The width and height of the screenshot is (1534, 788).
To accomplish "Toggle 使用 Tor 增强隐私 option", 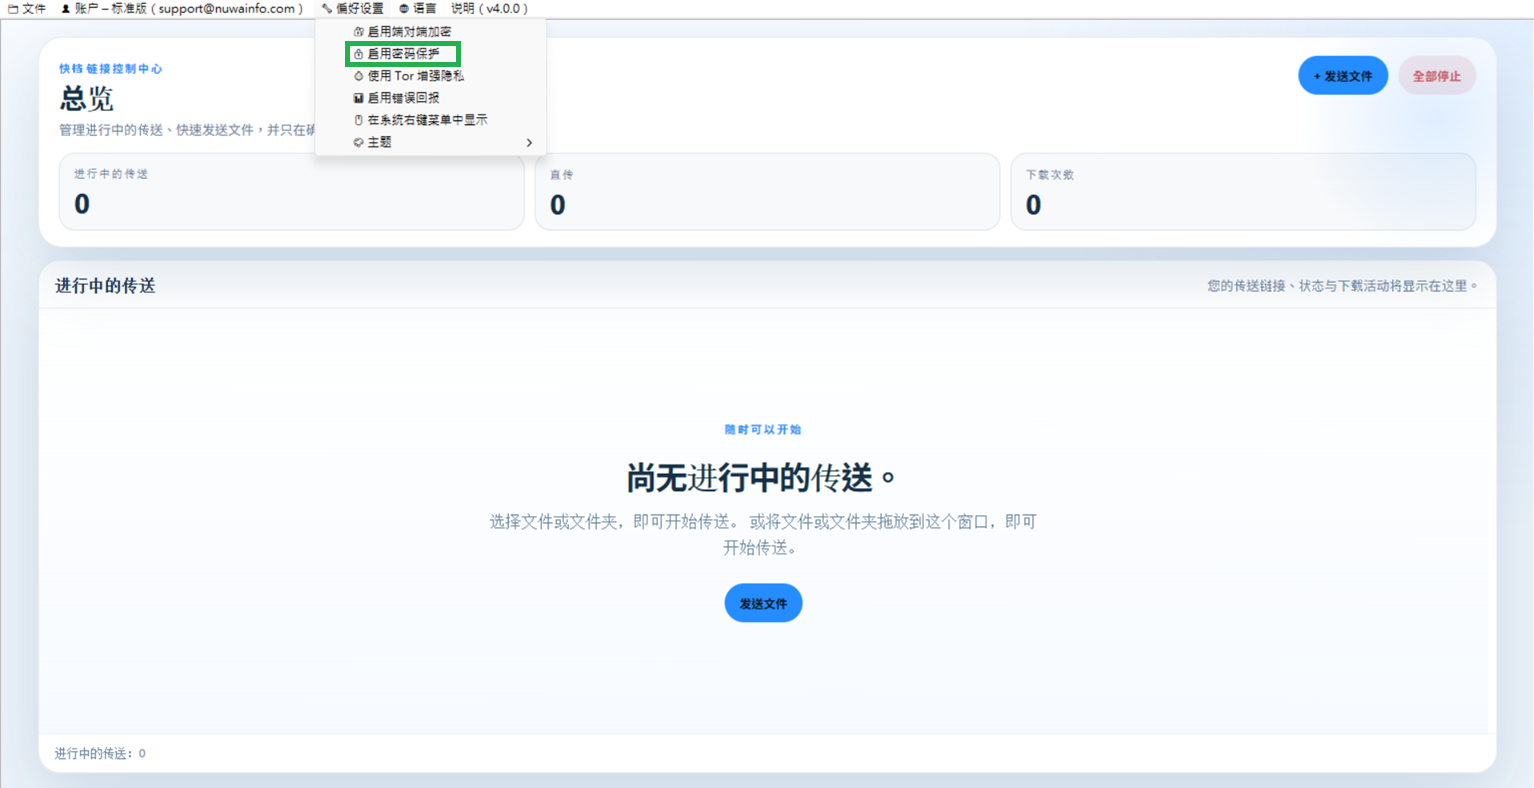I will 430,76.
